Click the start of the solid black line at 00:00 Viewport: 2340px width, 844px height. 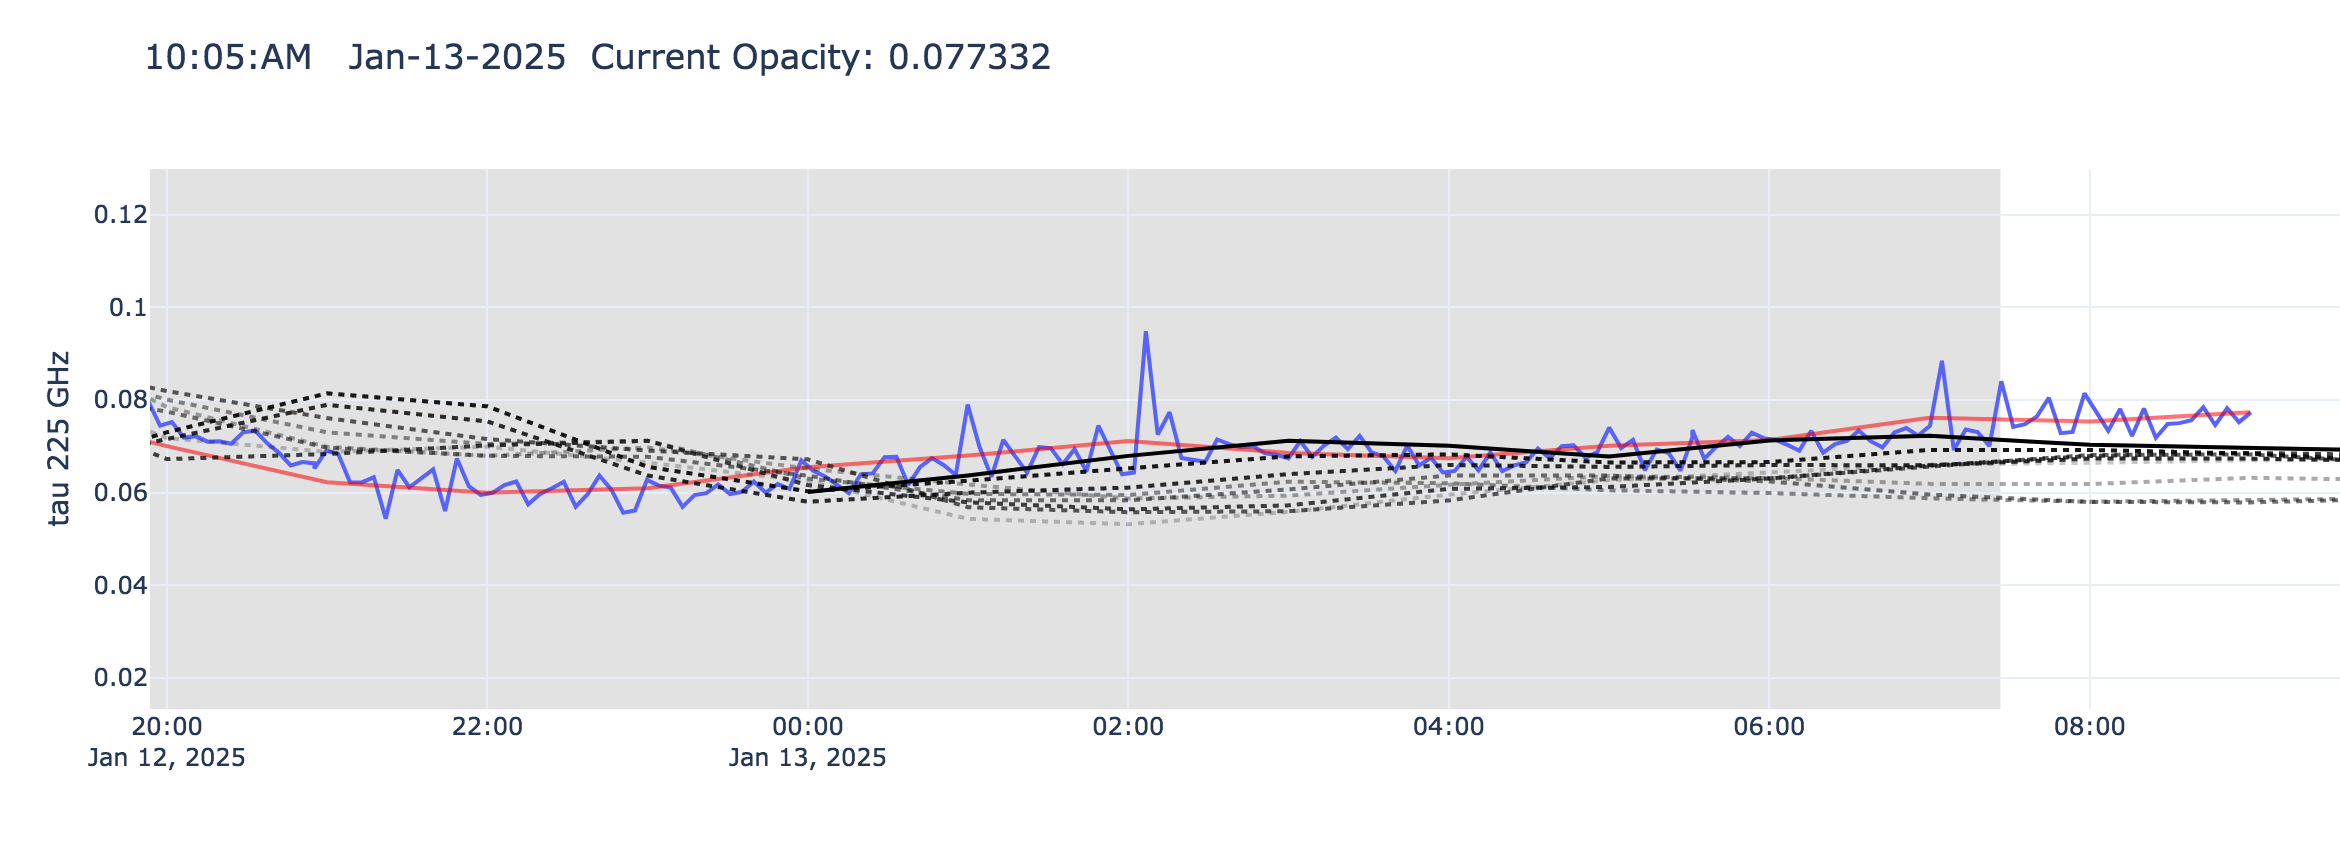tap(808, 492)
